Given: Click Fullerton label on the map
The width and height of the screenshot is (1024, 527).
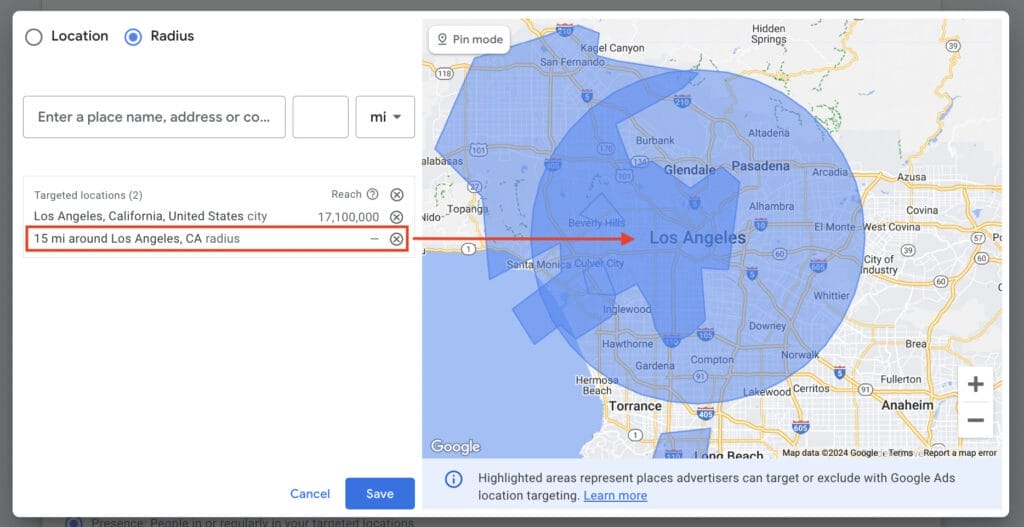Looking at the screenshot, I should (901, 379).
